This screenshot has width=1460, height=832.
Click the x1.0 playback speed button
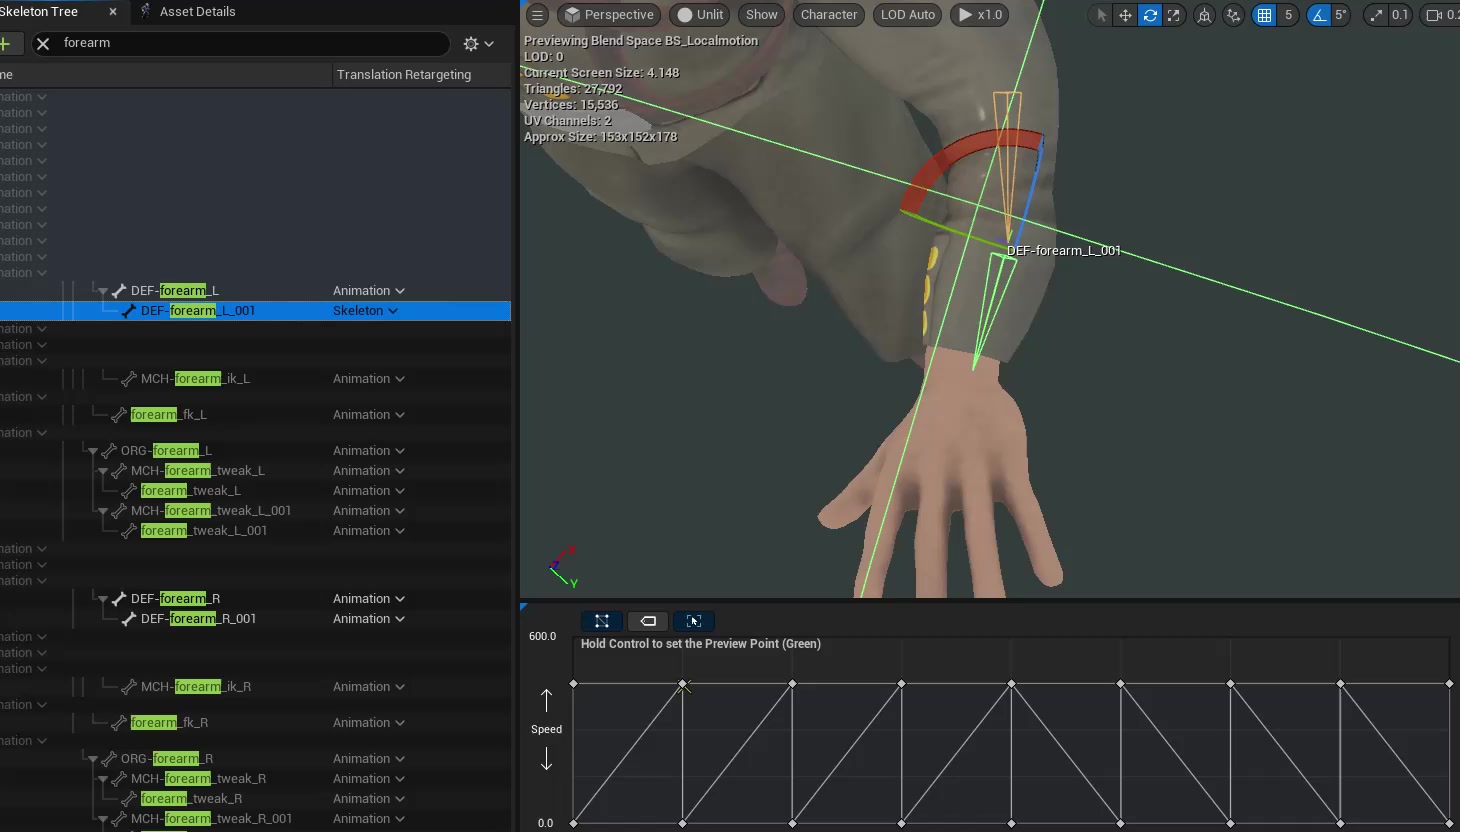pos(980,15)
